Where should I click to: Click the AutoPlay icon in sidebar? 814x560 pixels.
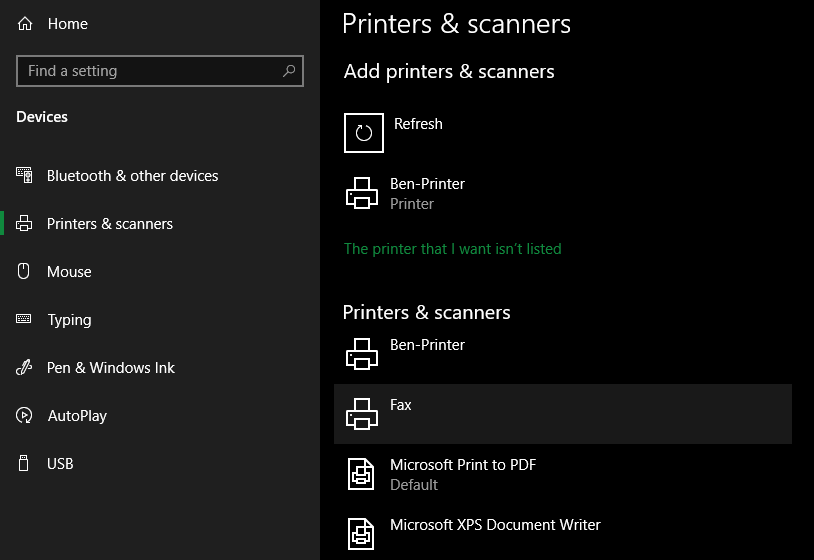(x=24, y=415)
